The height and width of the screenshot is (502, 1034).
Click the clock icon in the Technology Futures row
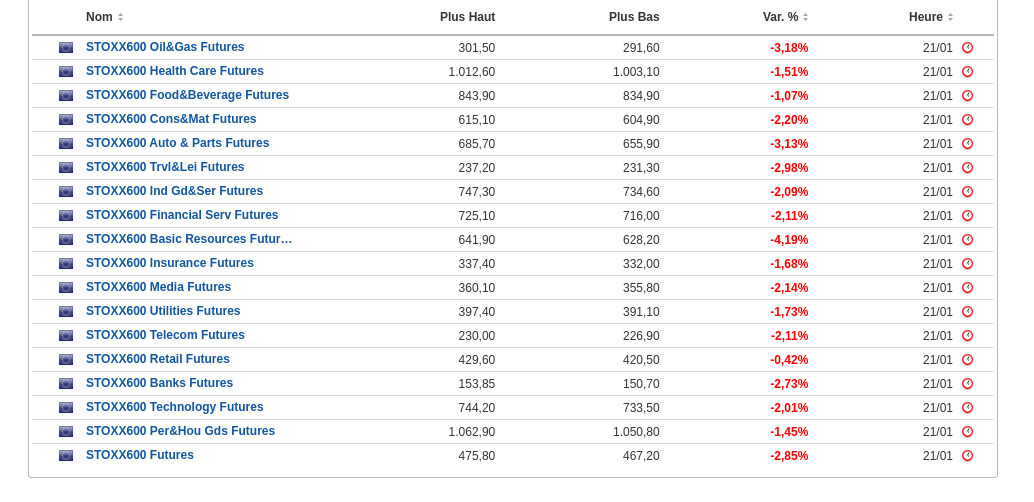(x=967, y=408)
